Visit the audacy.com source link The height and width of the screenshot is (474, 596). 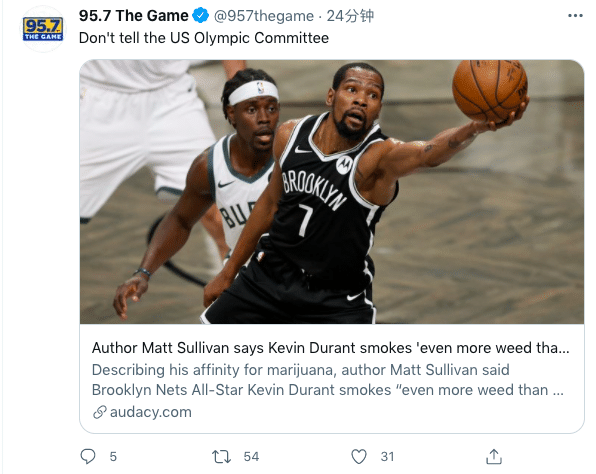click(x=151, y=412)
